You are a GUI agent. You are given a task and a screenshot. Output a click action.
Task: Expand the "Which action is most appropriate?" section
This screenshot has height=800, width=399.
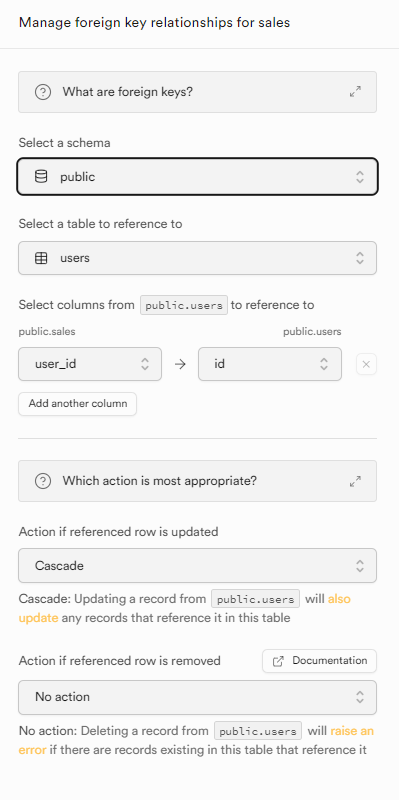tap(197, 481)
